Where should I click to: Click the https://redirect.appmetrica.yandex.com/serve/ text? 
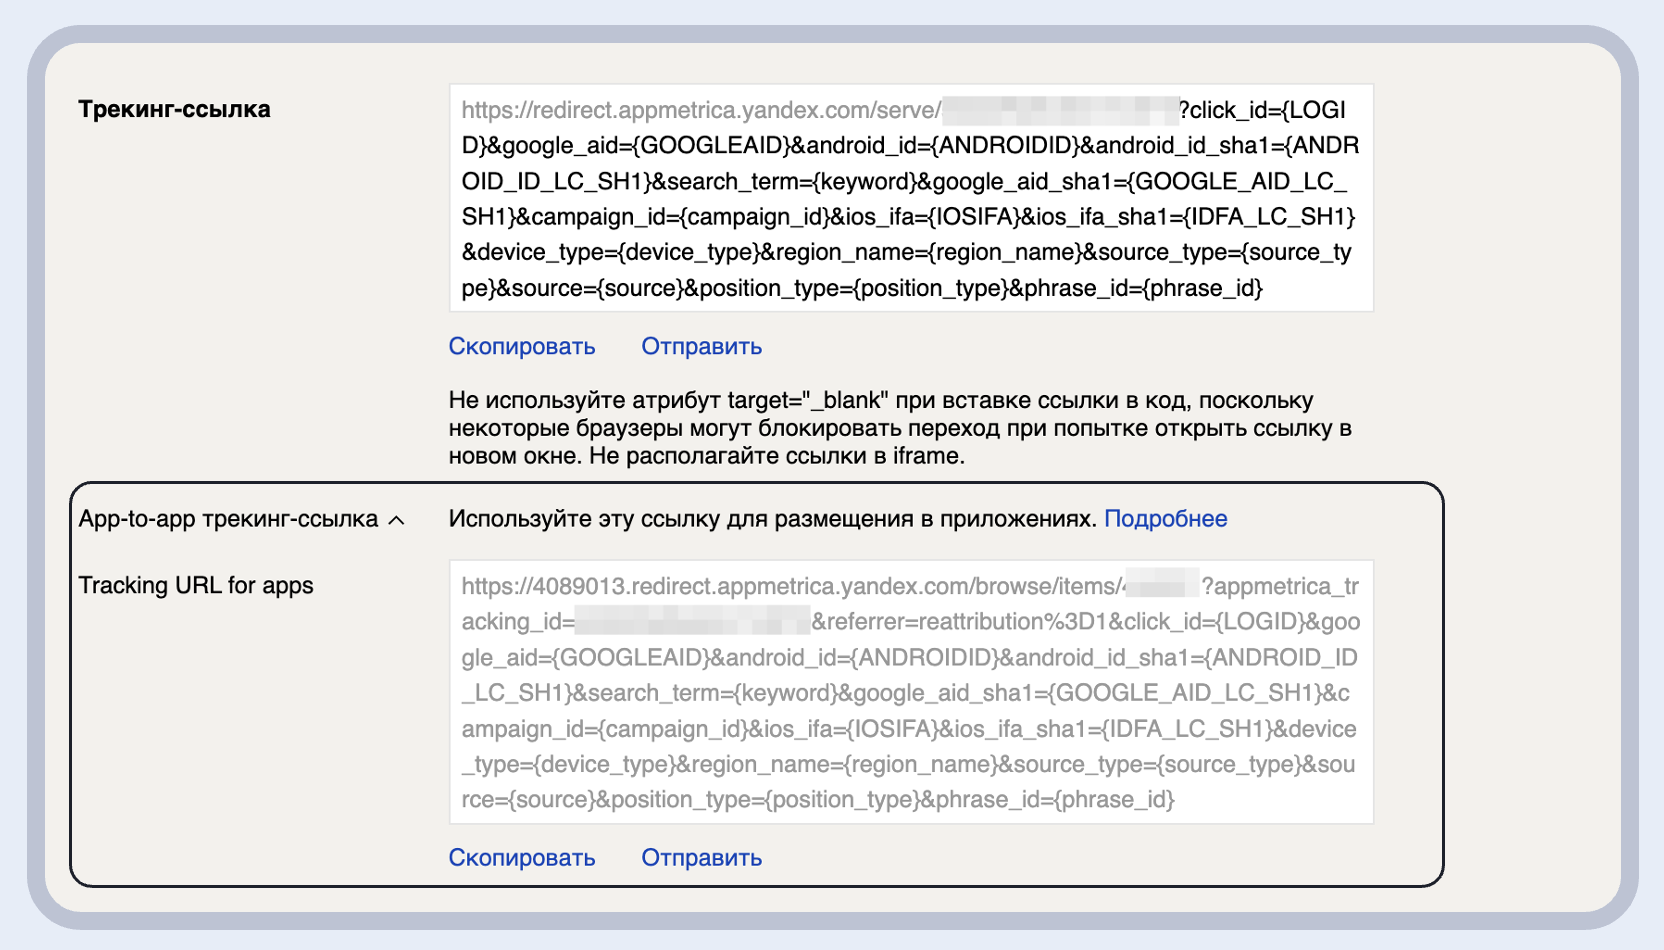(x=700, y=110)
